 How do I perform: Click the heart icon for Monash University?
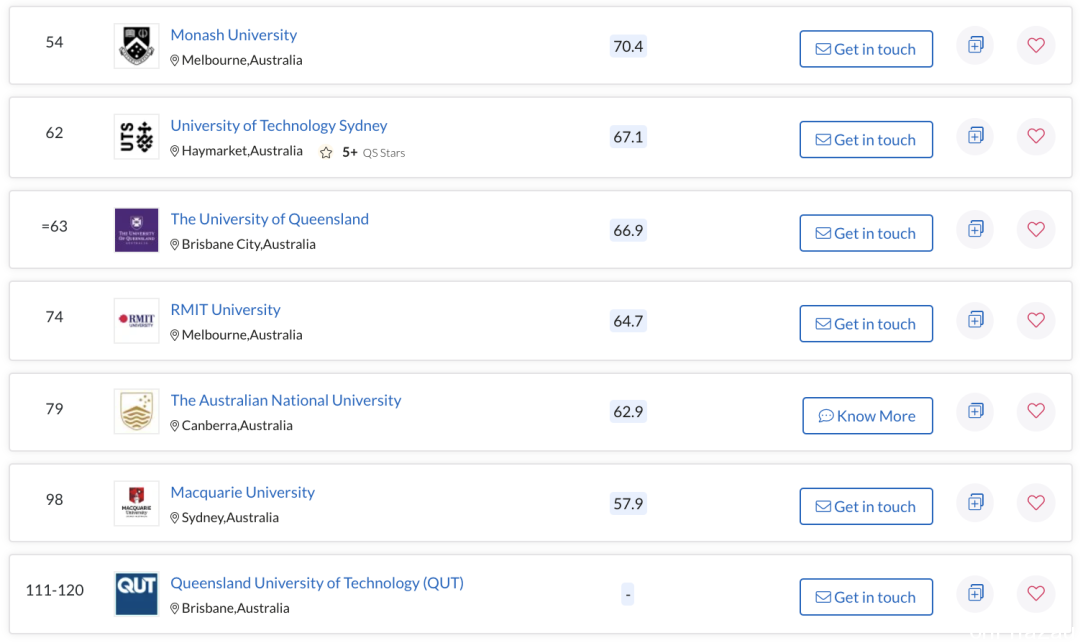(x=1036, y=45)
